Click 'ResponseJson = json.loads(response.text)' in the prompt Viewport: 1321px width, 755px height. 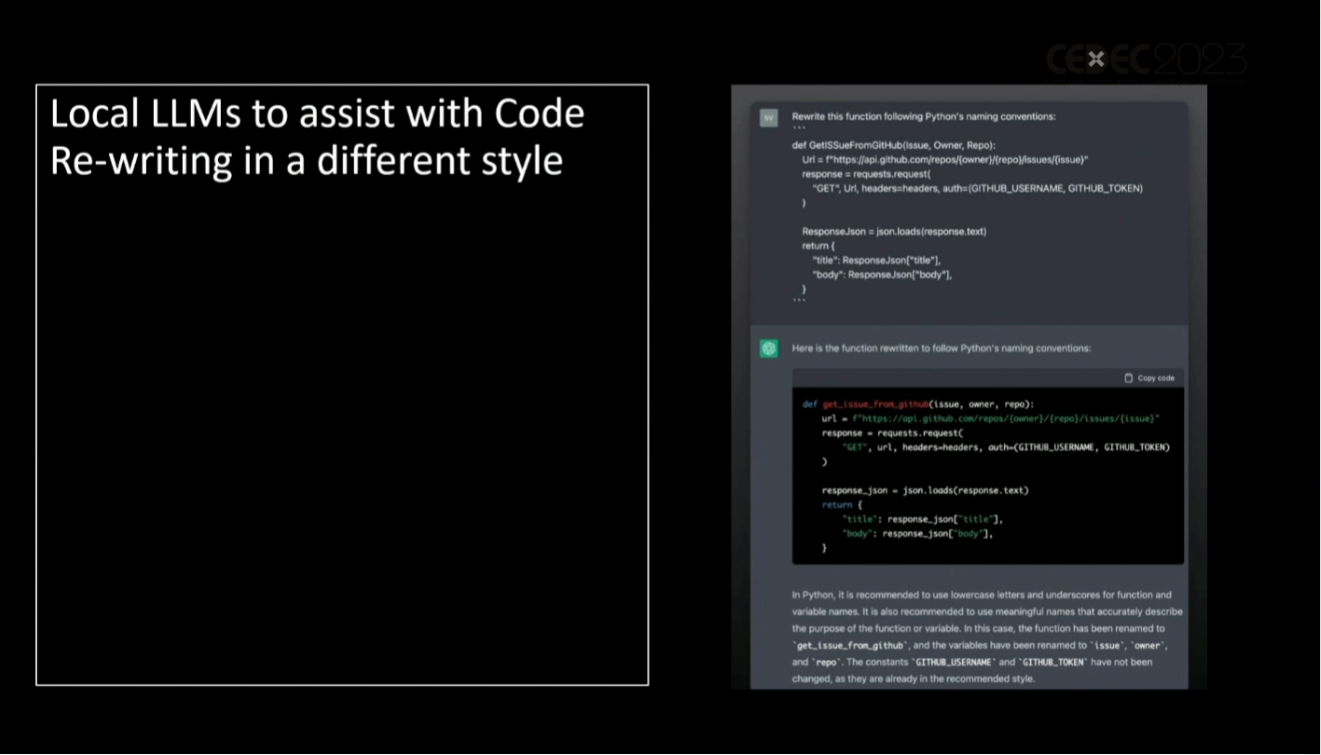[x=894, y=231]
